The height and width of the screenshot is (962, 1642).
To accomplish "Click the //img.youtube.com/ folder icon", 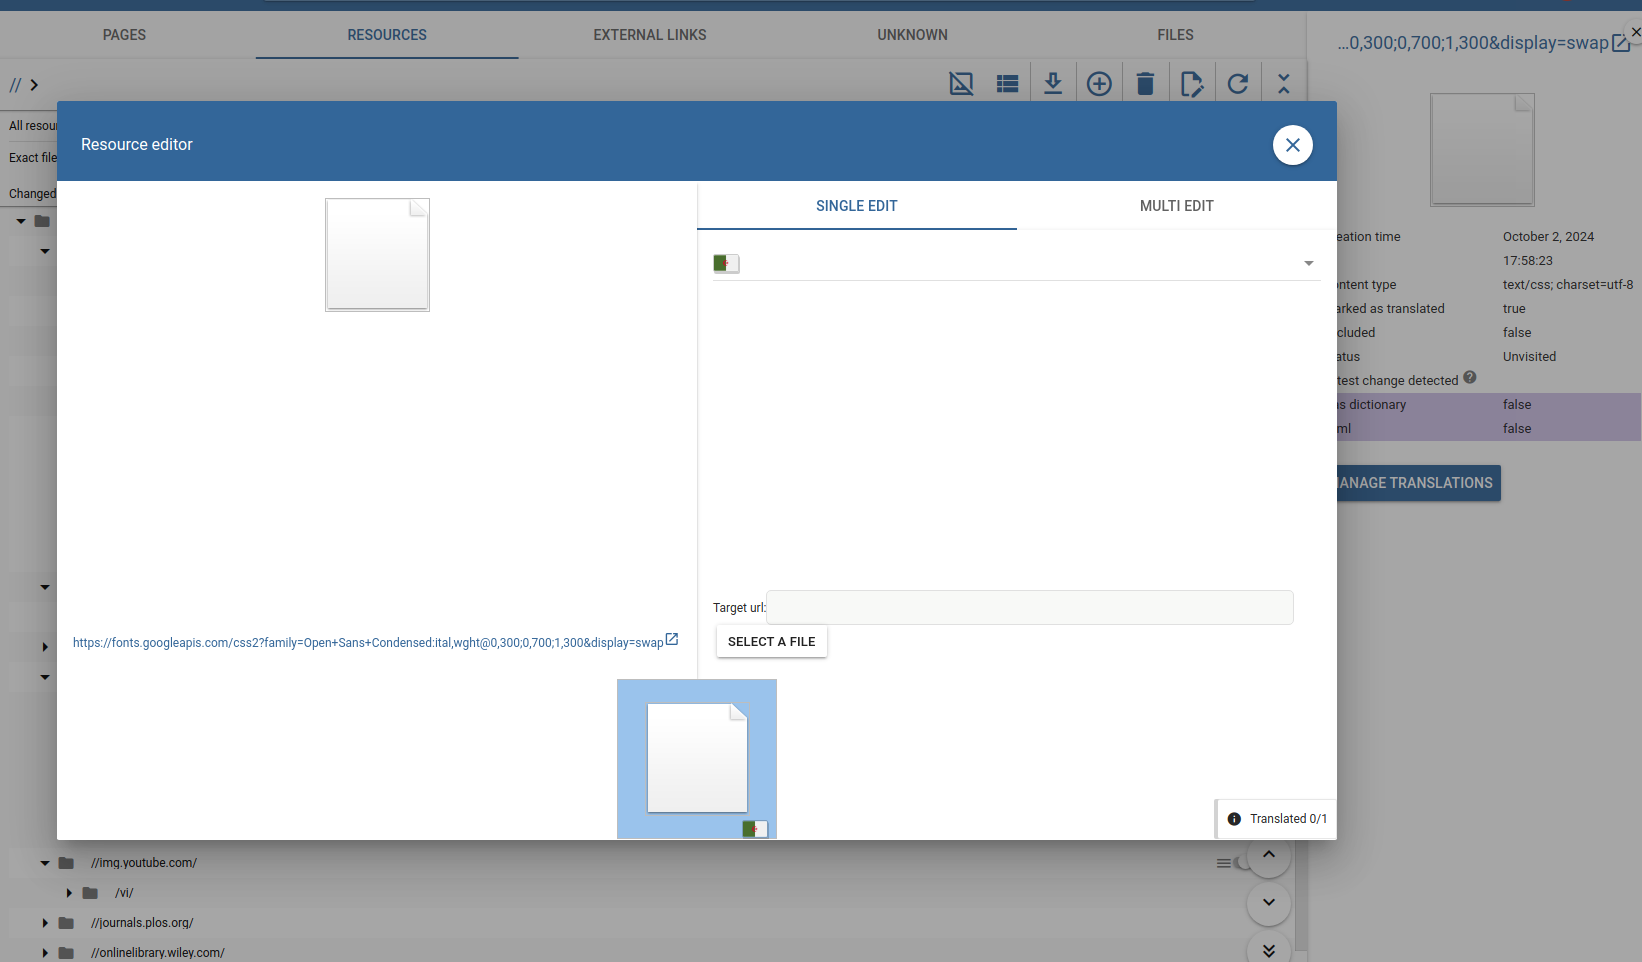I will 66,863.
